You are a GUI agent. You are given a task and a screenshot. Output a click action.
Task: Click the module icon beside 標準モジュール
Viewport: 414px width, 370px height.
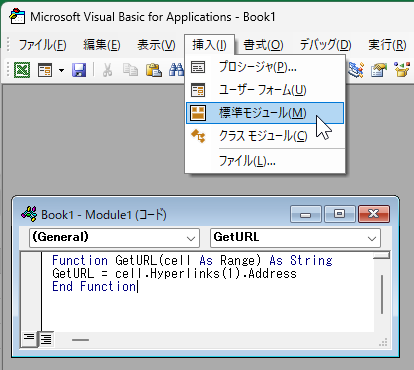coord(198,113)
